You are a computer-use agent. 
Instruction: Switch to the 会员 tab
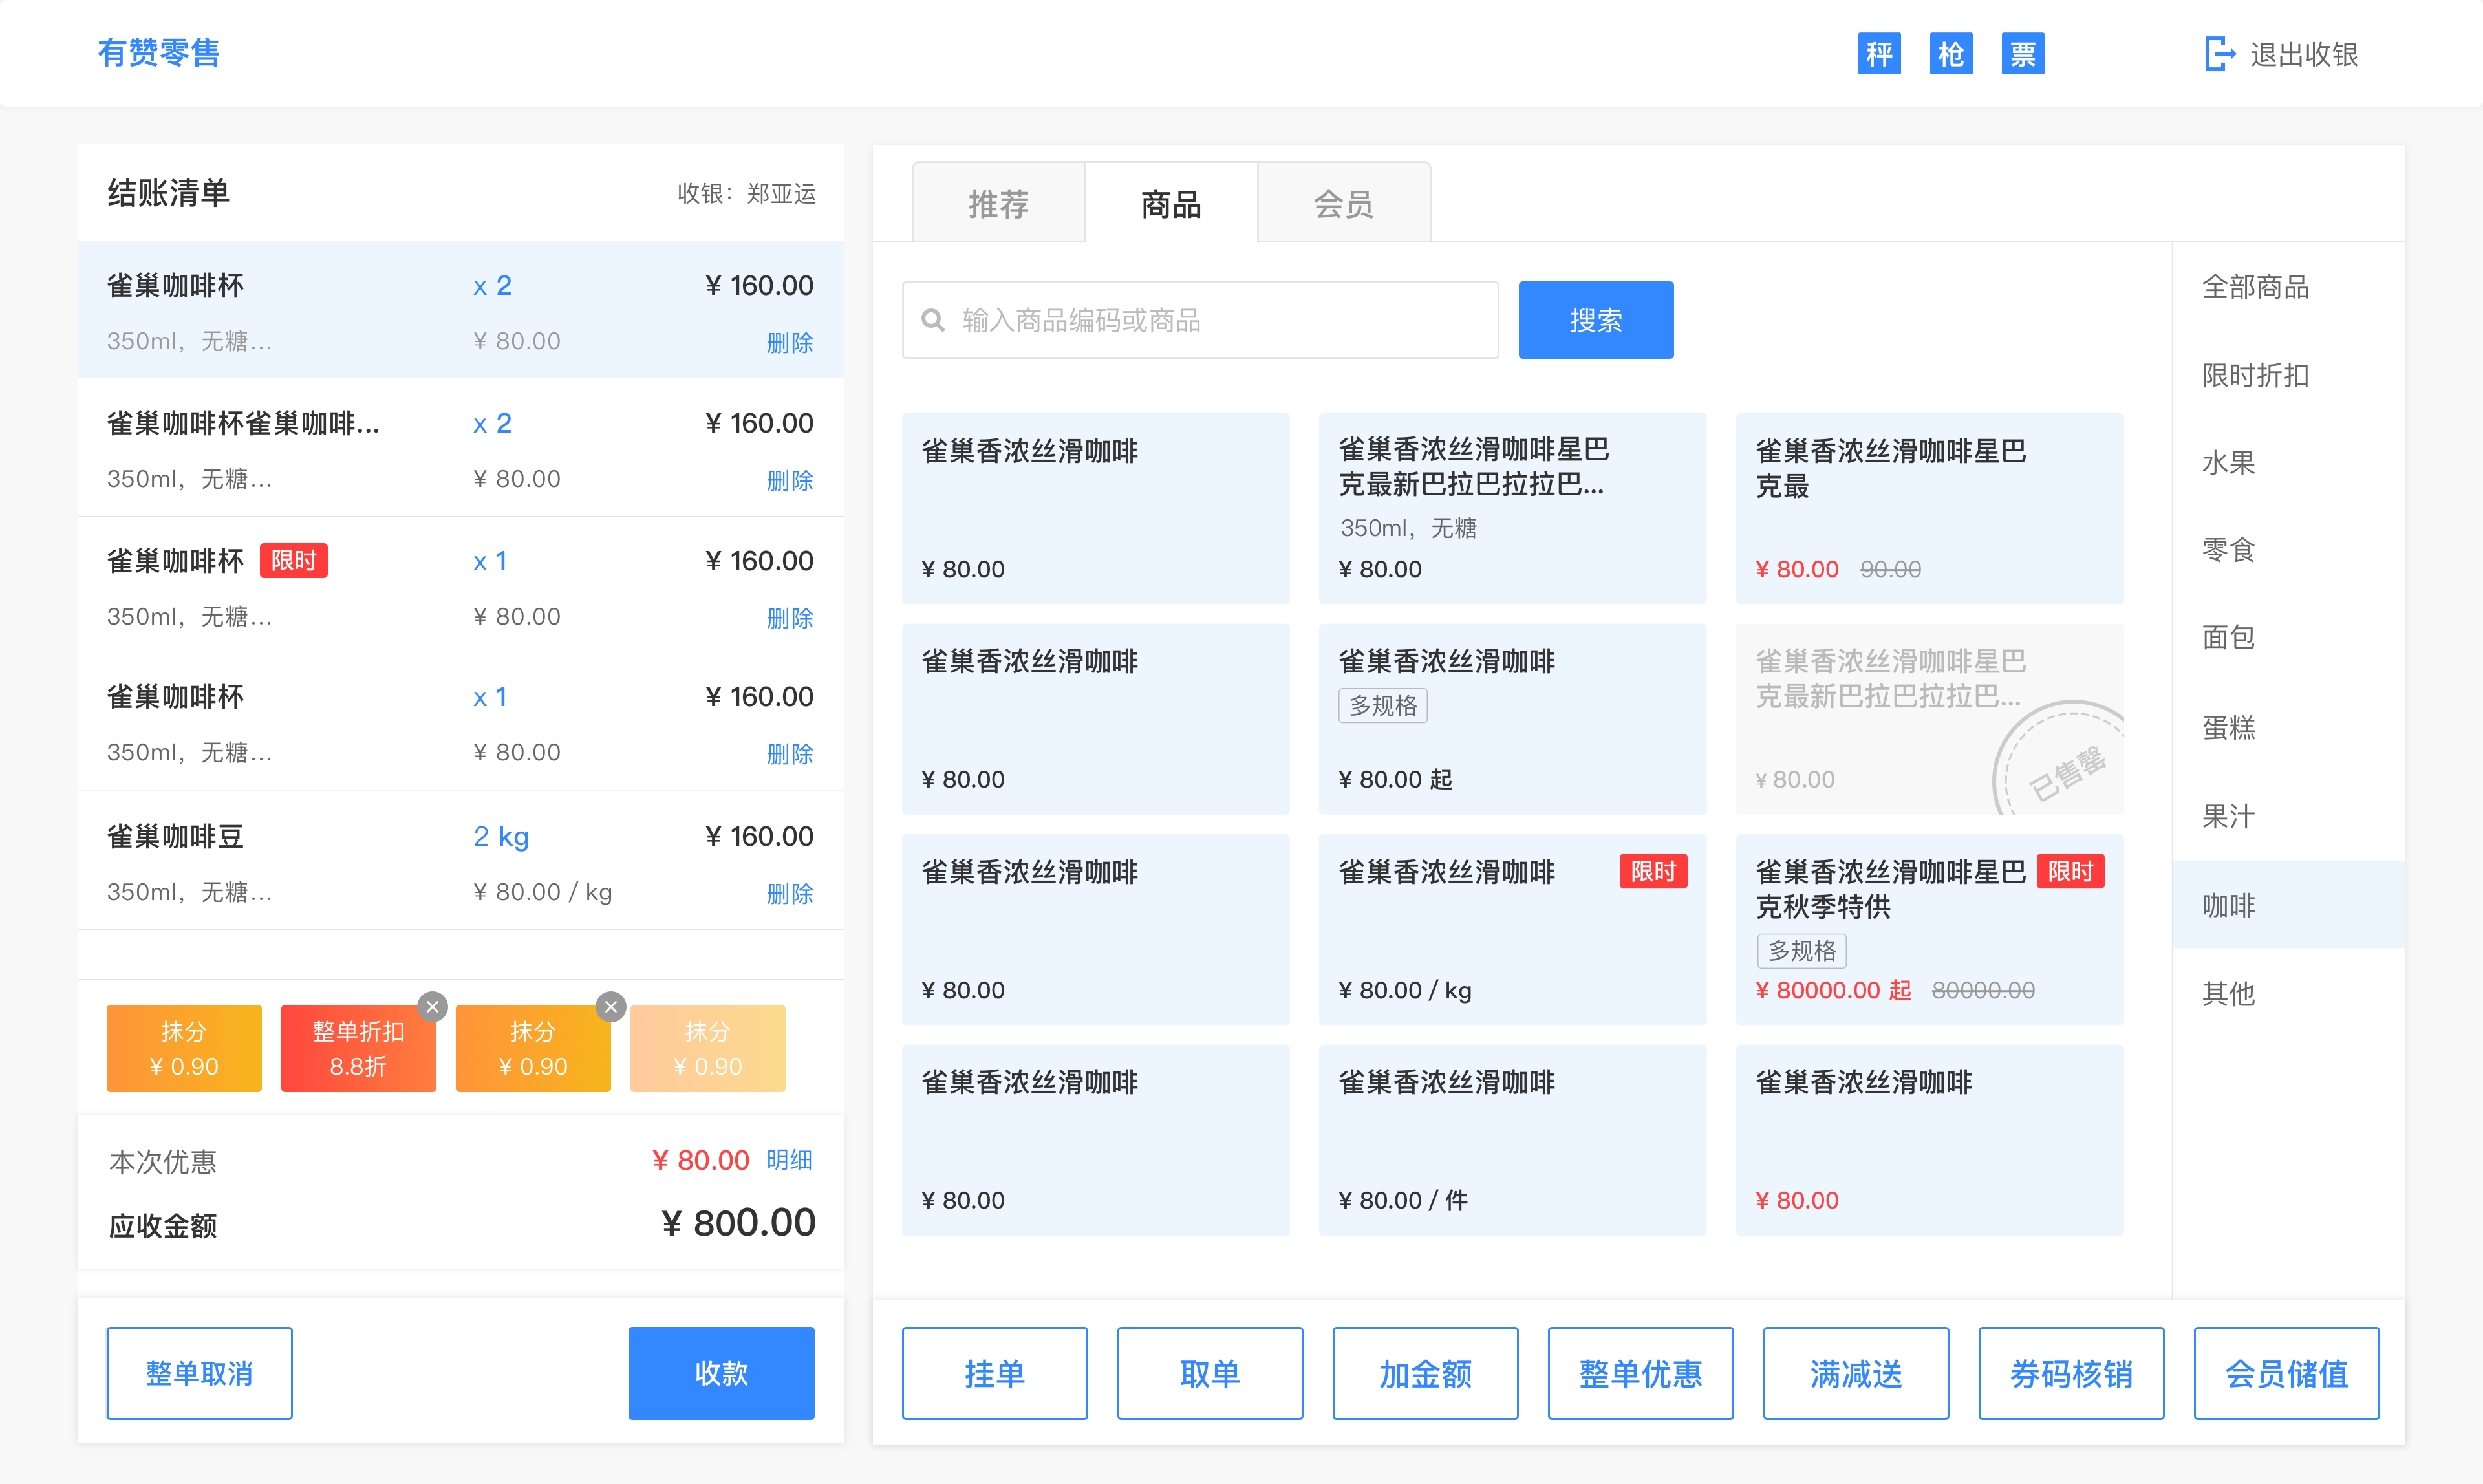1343,204
